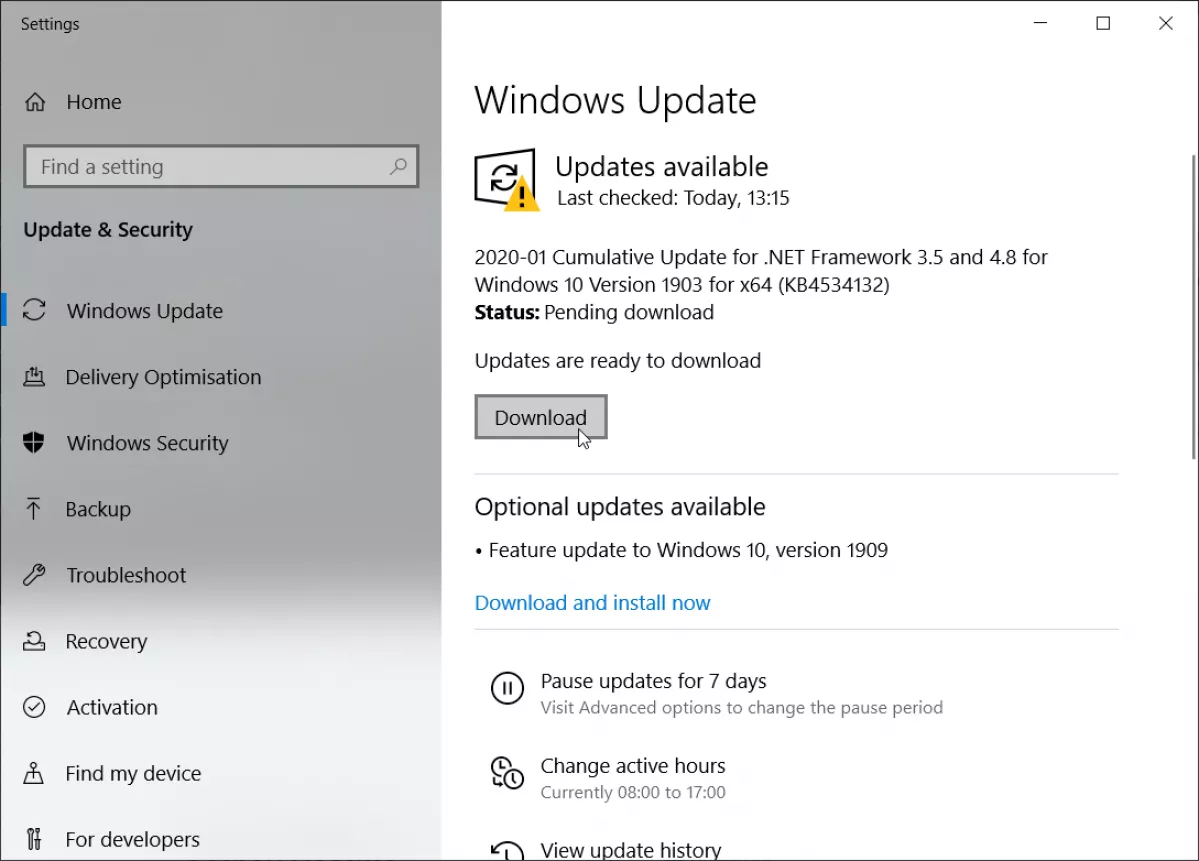Maximize the Settings window
The width and height of the screenshot is (1199, 861).
[1103, 23]
